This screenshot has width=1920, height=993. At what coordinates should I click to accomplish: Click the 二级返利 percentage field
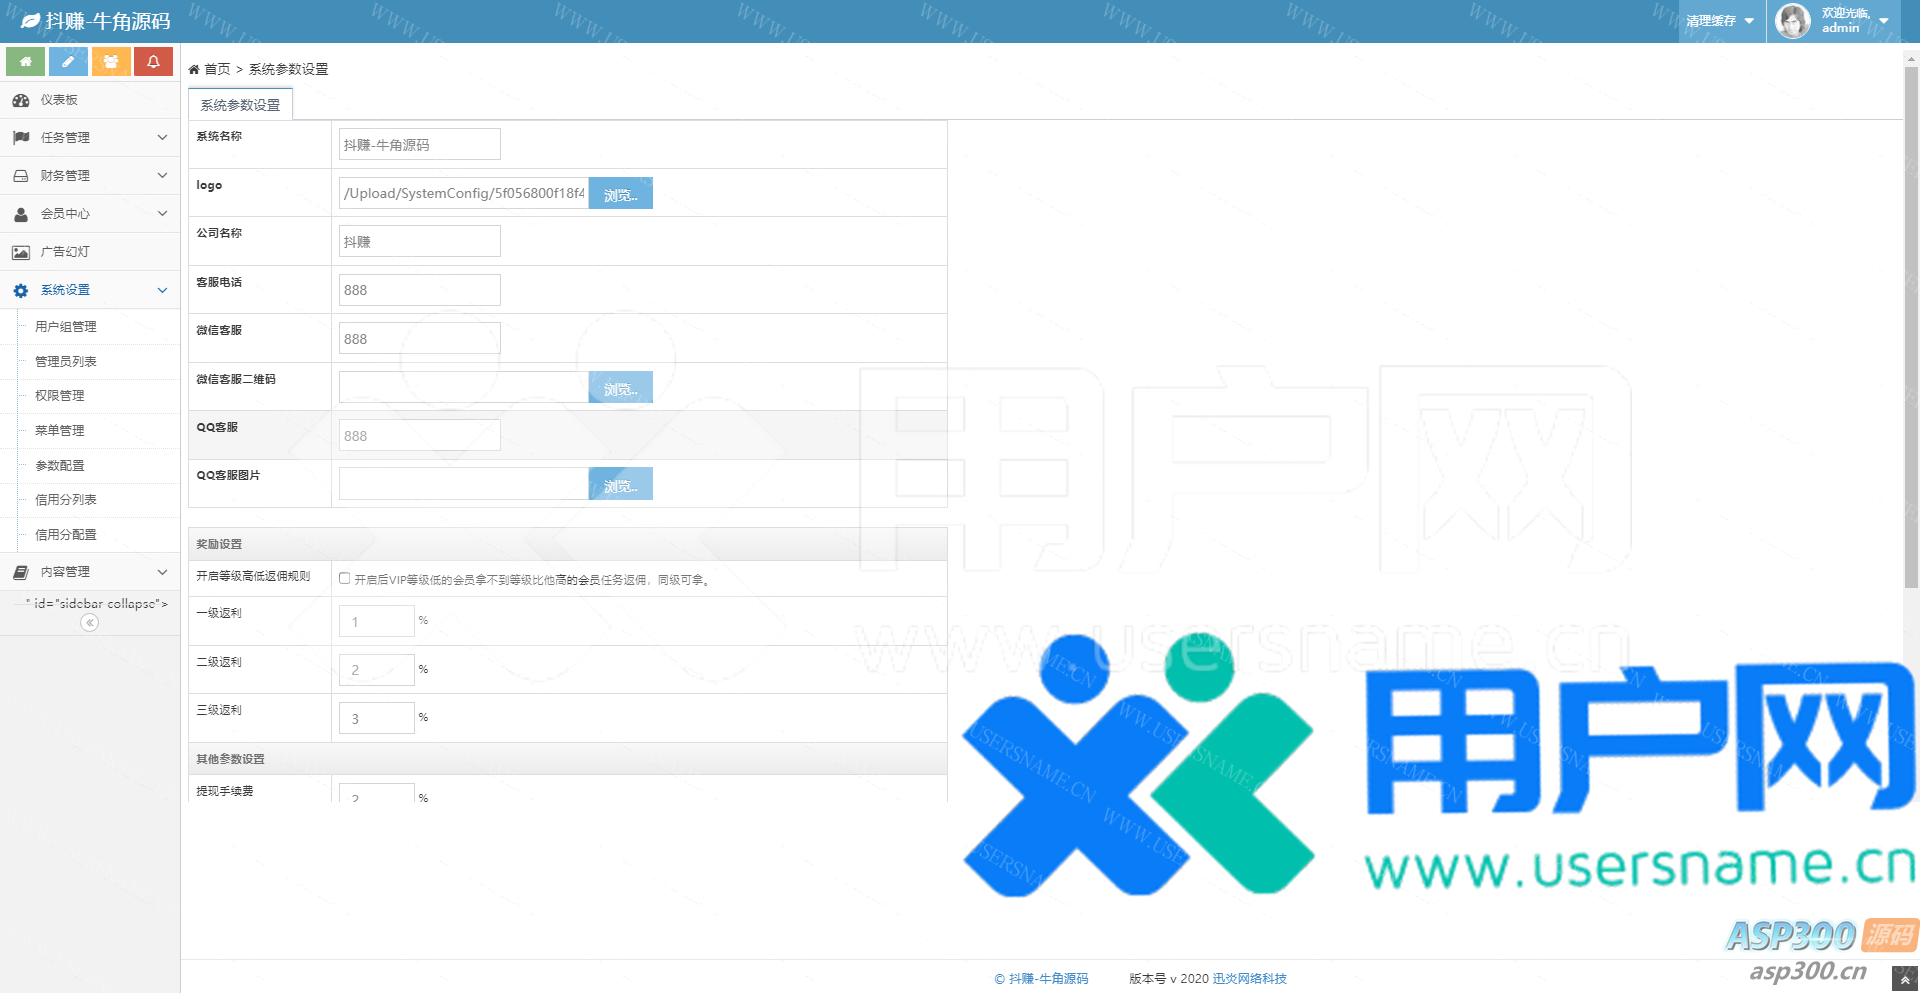tap(377, 670)
